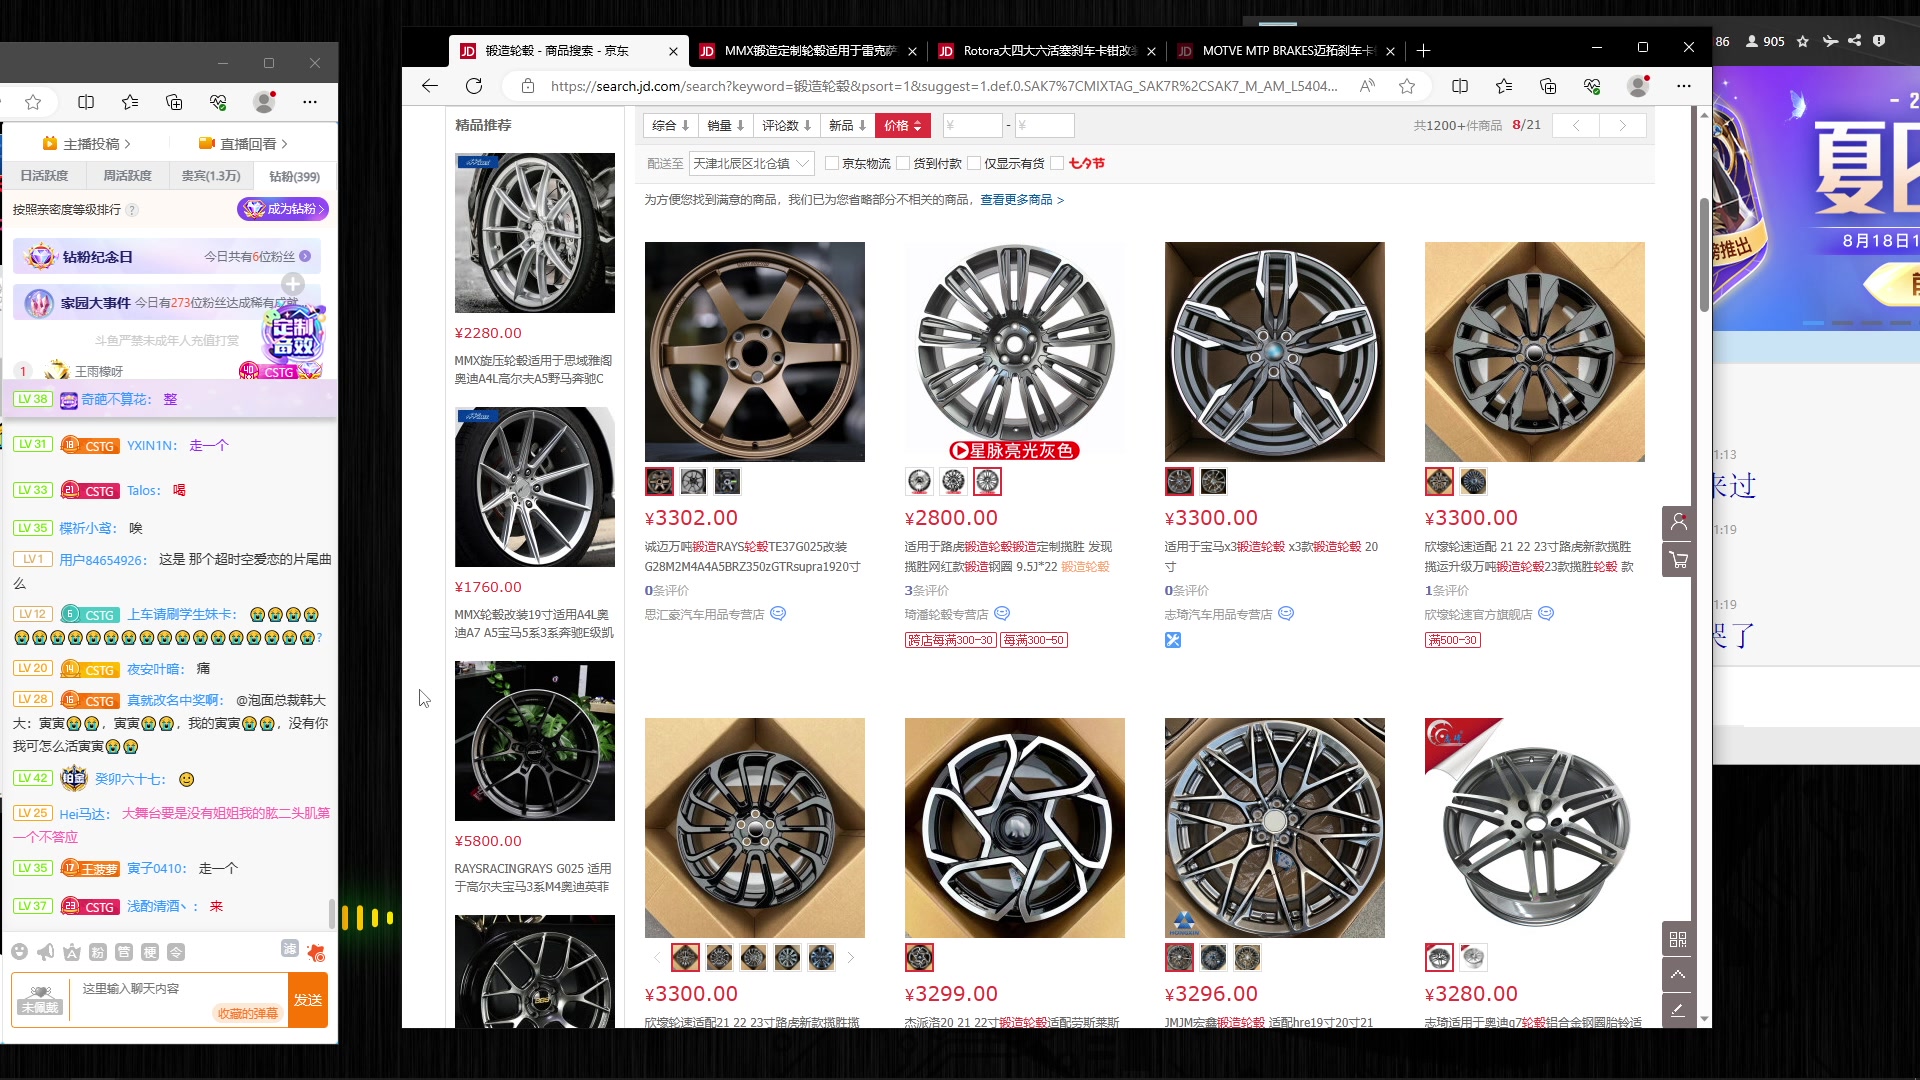Open favorites star in left window toolbar
Screen dimensions: 1920x1080
tap(130, 102)
